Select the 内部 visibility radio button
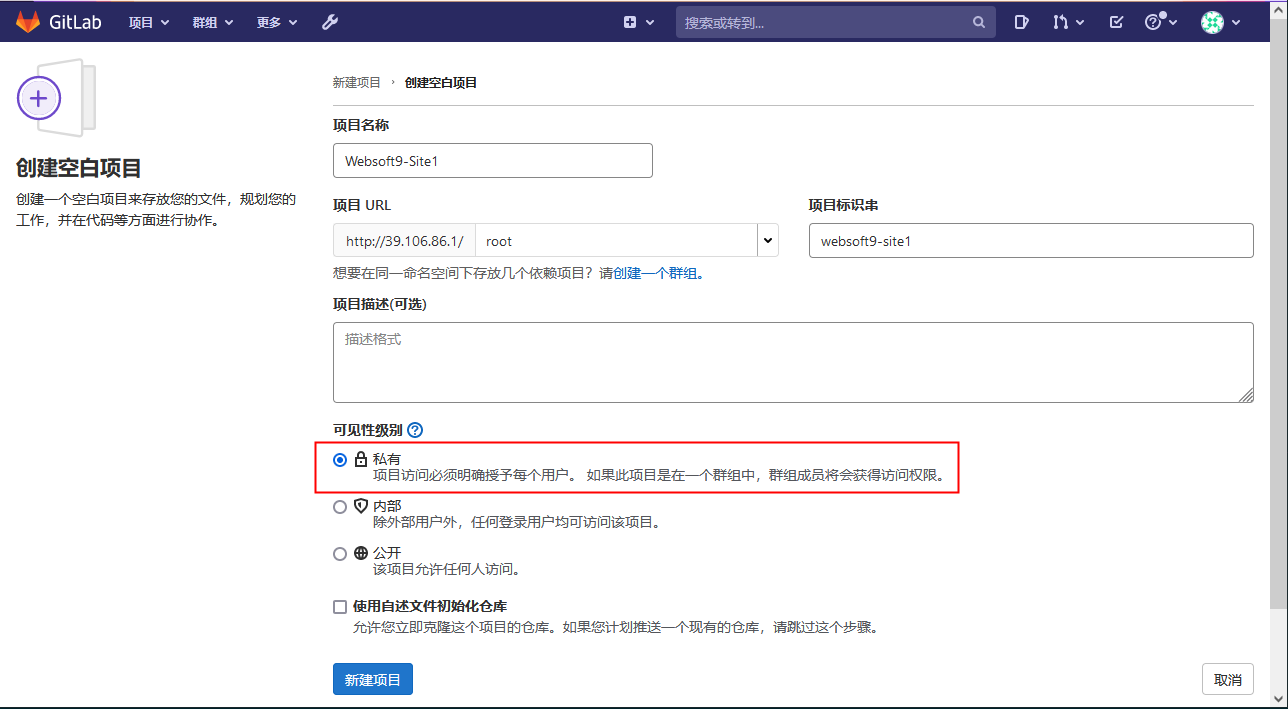Screen dimensions: 1288x709 point(340,507)
